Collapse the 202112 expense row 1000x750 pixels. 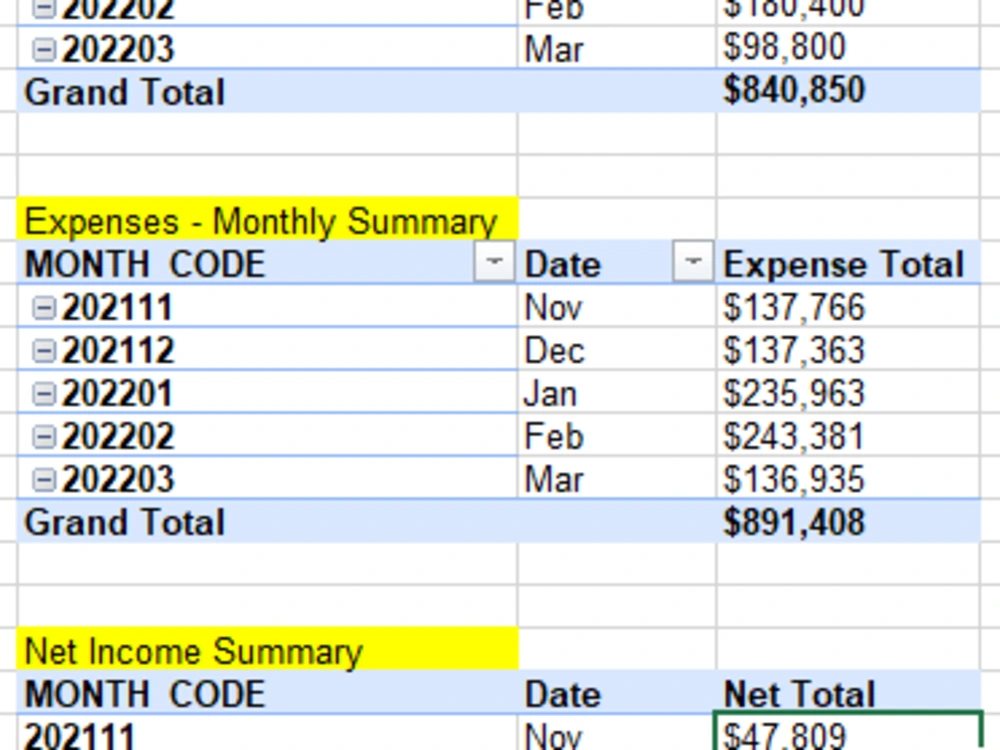[43, 351]
